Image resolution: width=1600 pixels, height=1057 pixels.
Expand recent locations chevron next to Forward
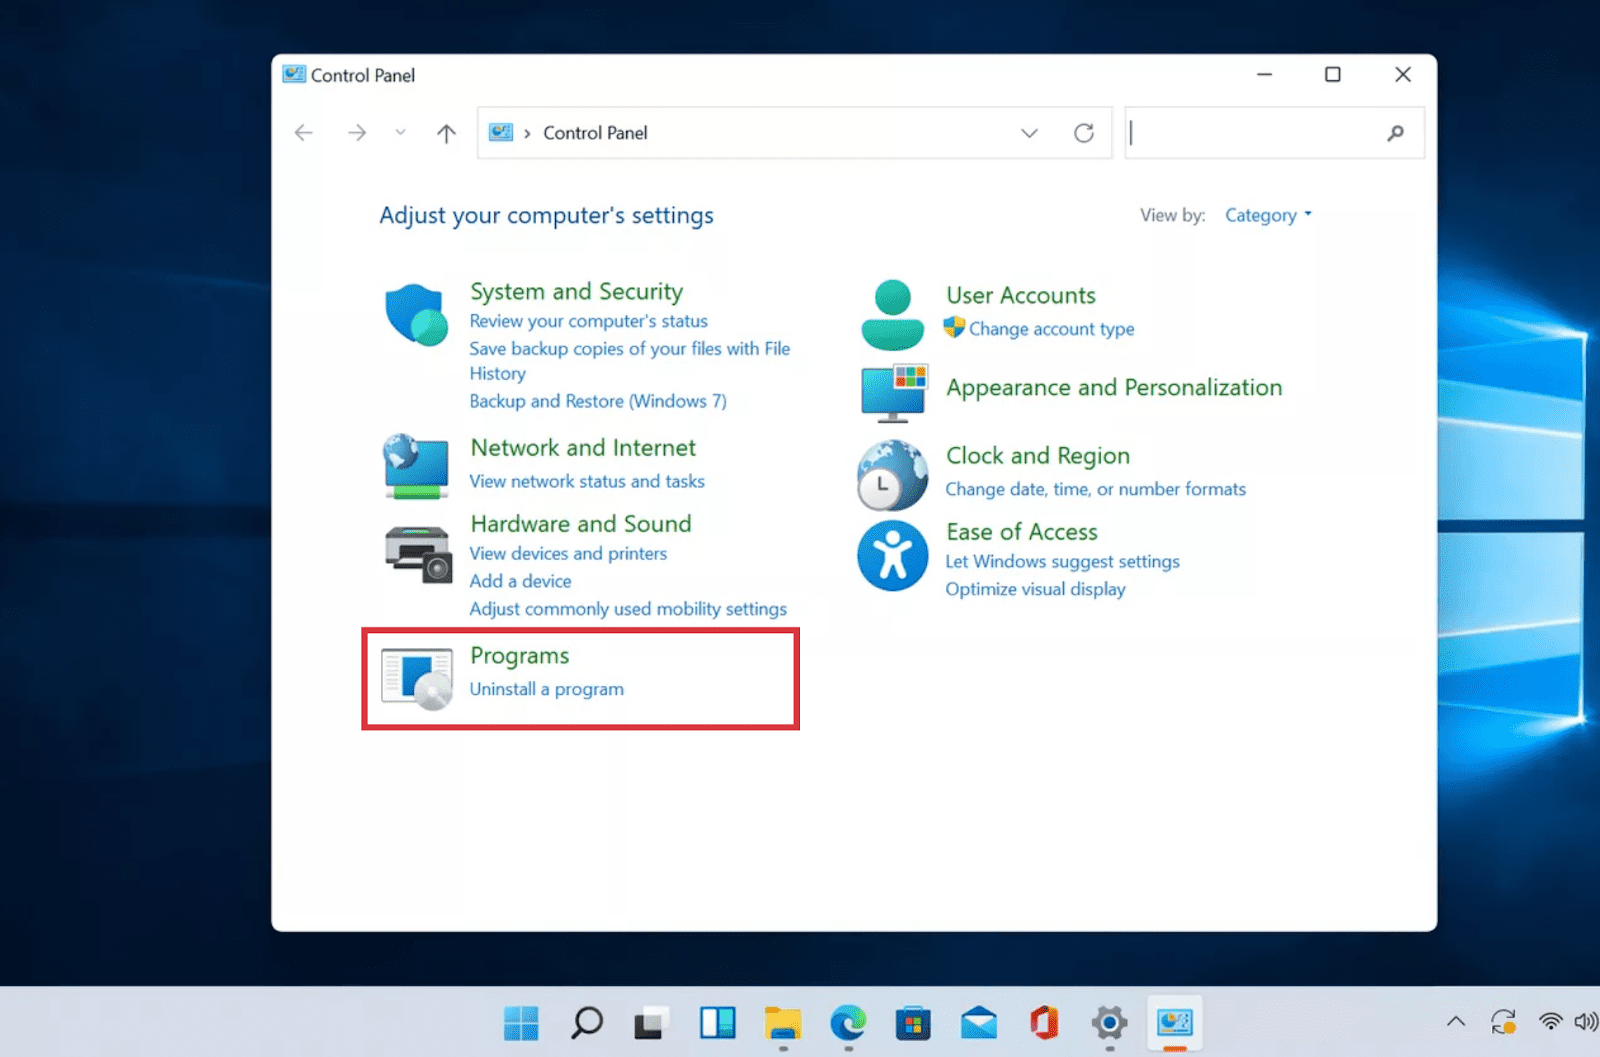click(x=400, y=132)
